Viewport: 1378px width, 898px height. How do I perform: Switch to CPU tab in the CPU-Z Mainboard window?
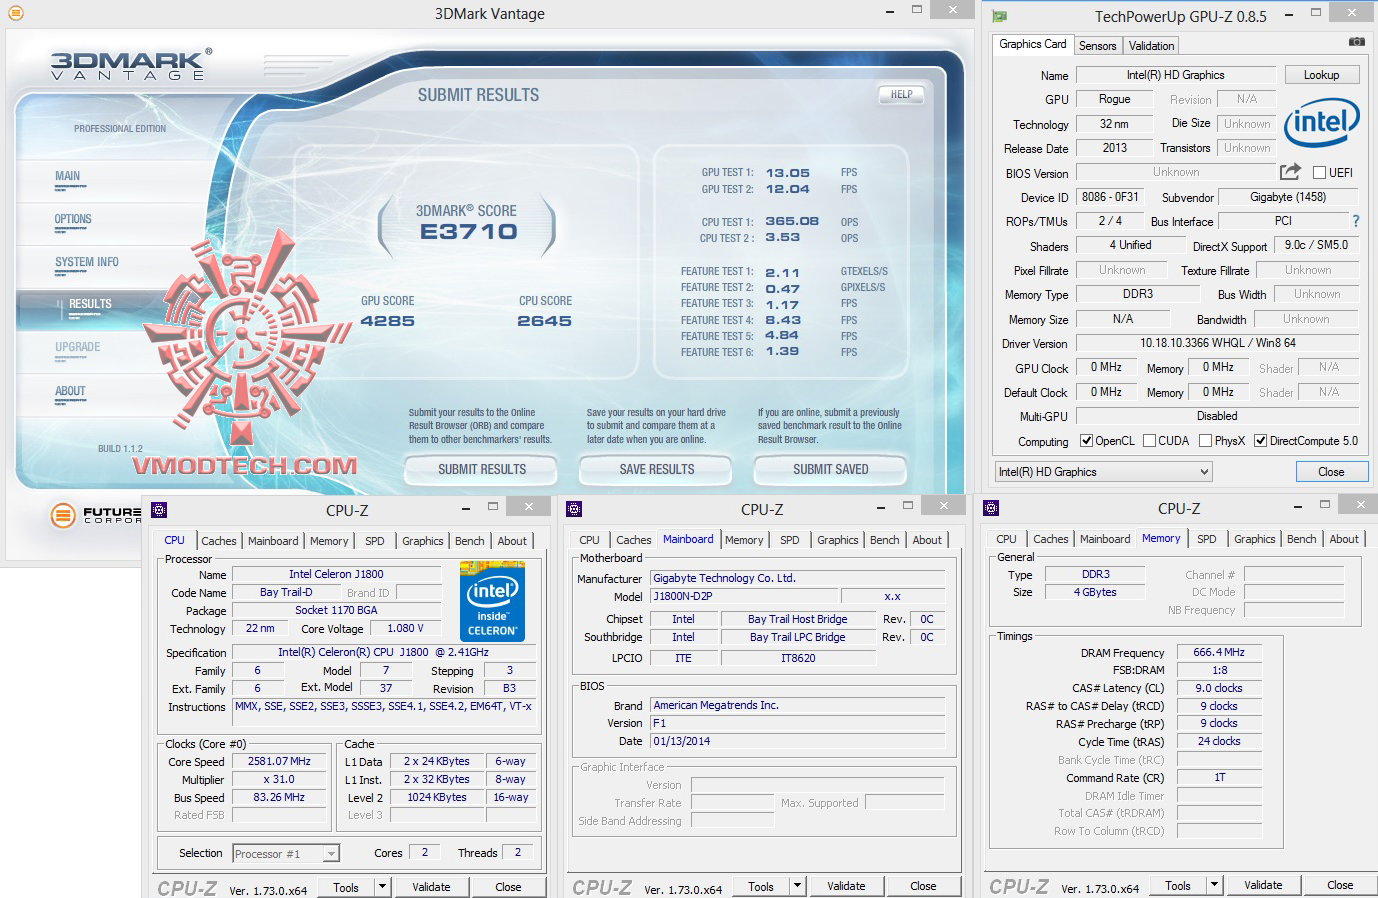pyautogui.click(x=590, y=540)
